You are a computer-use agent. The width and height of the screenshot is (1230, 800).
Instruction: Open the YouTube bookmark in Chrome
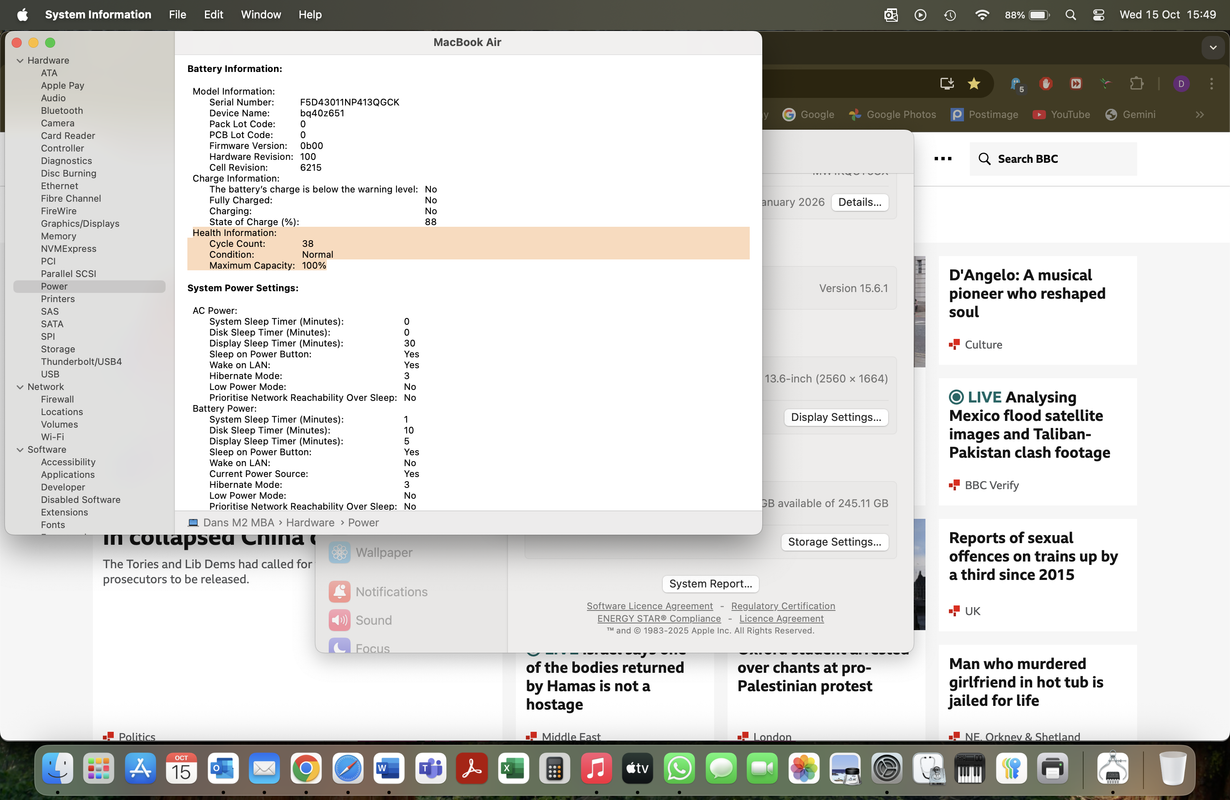pos(1061,115)
